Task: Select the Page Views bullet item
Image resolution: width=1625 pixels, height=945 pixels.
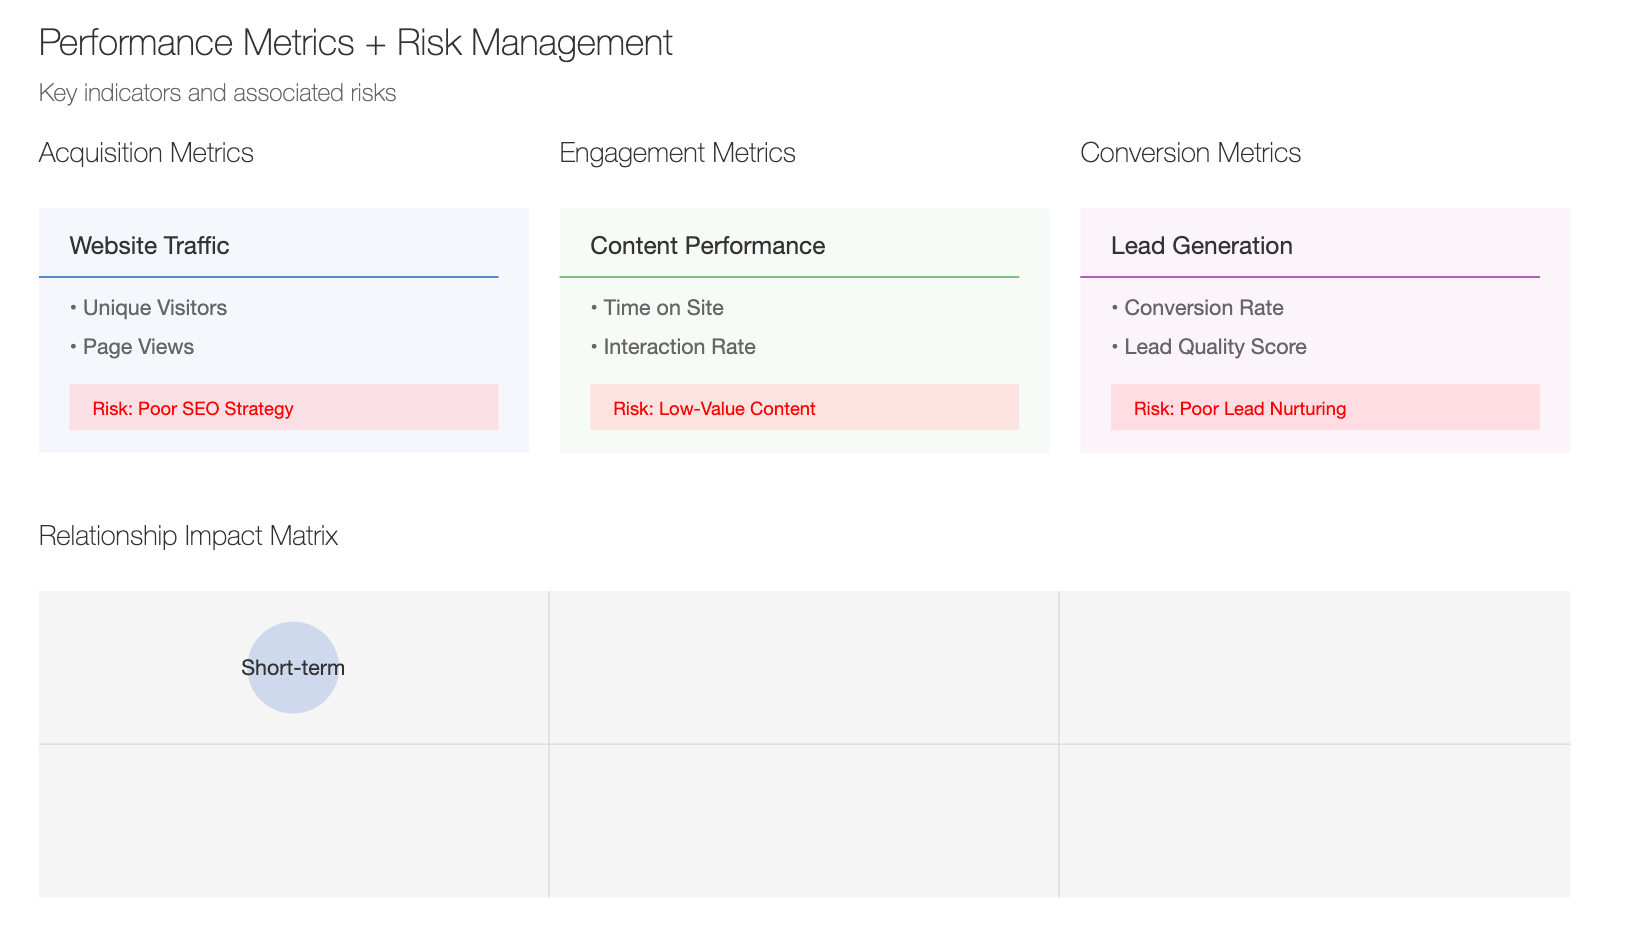Action: [x=132, y=347]
